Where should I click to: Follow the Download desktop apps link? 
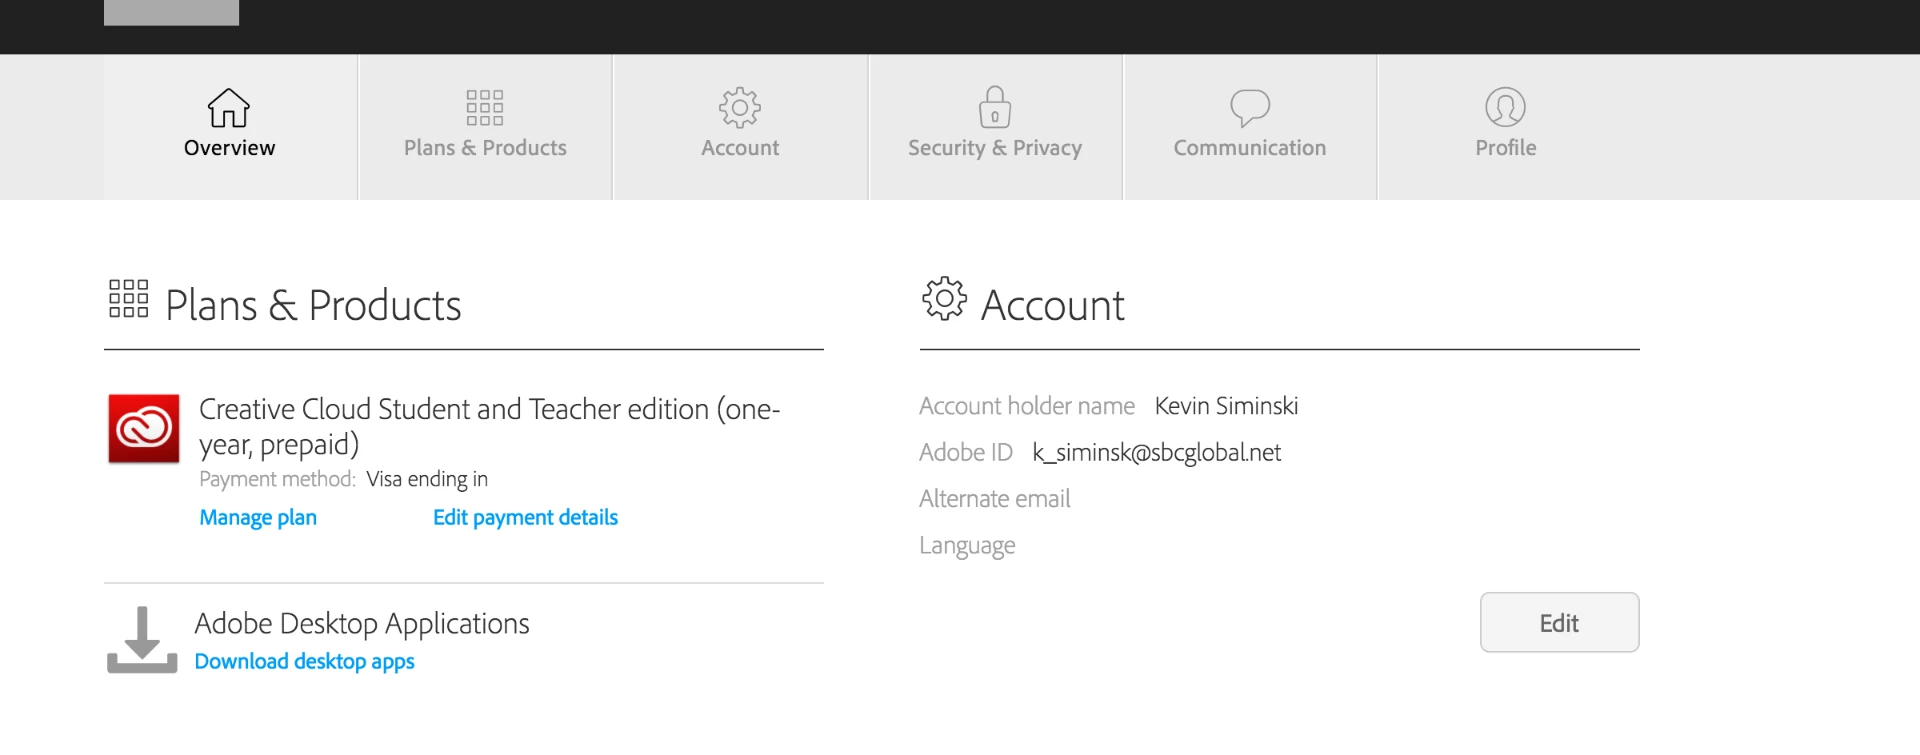pos(304,662)
